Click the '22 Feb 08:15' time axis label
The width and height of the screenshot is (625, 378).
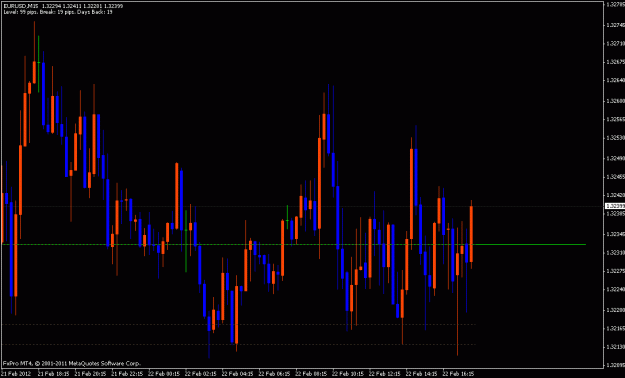coord(310,374)
